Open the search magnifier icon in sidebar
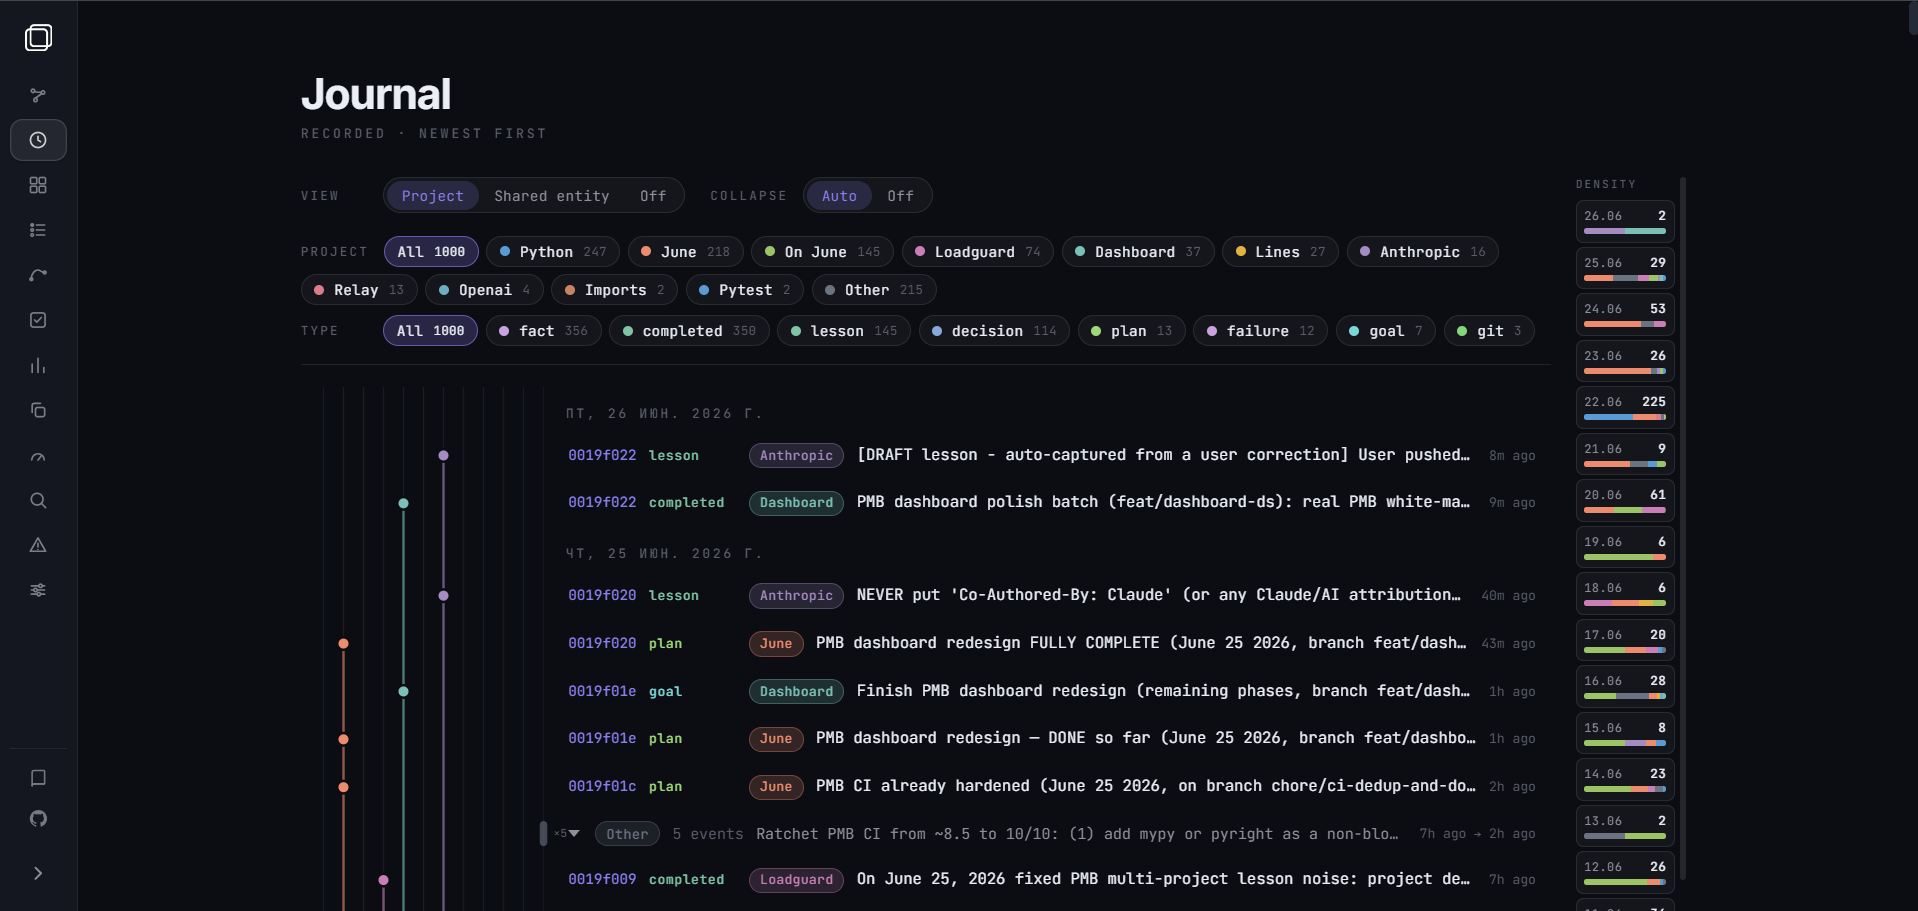 tap(38, 500)
